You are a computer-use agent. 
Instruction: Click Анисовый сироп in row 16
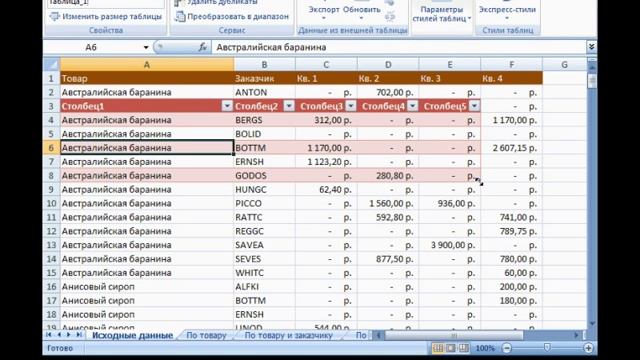[x=147, y=287]
